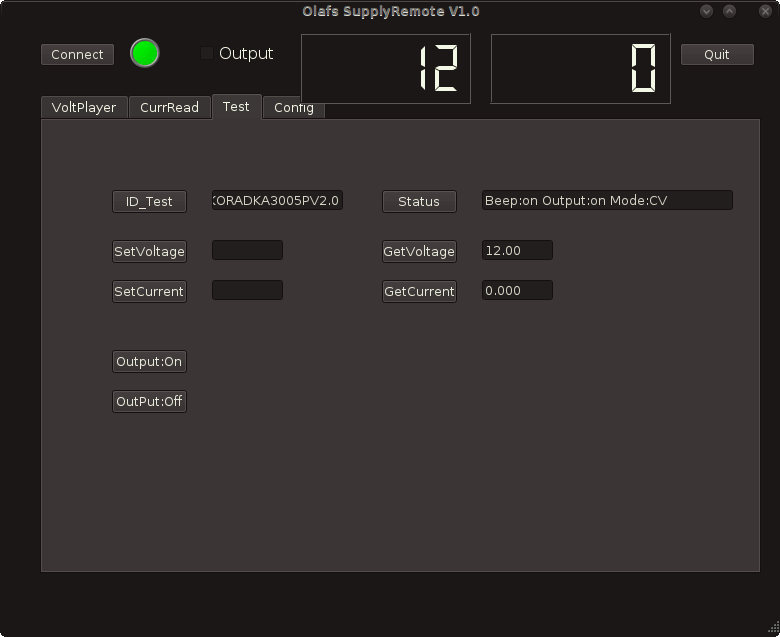Open the CurrRead tab
This screenshot has width=780, height=637.
(170, 107)
